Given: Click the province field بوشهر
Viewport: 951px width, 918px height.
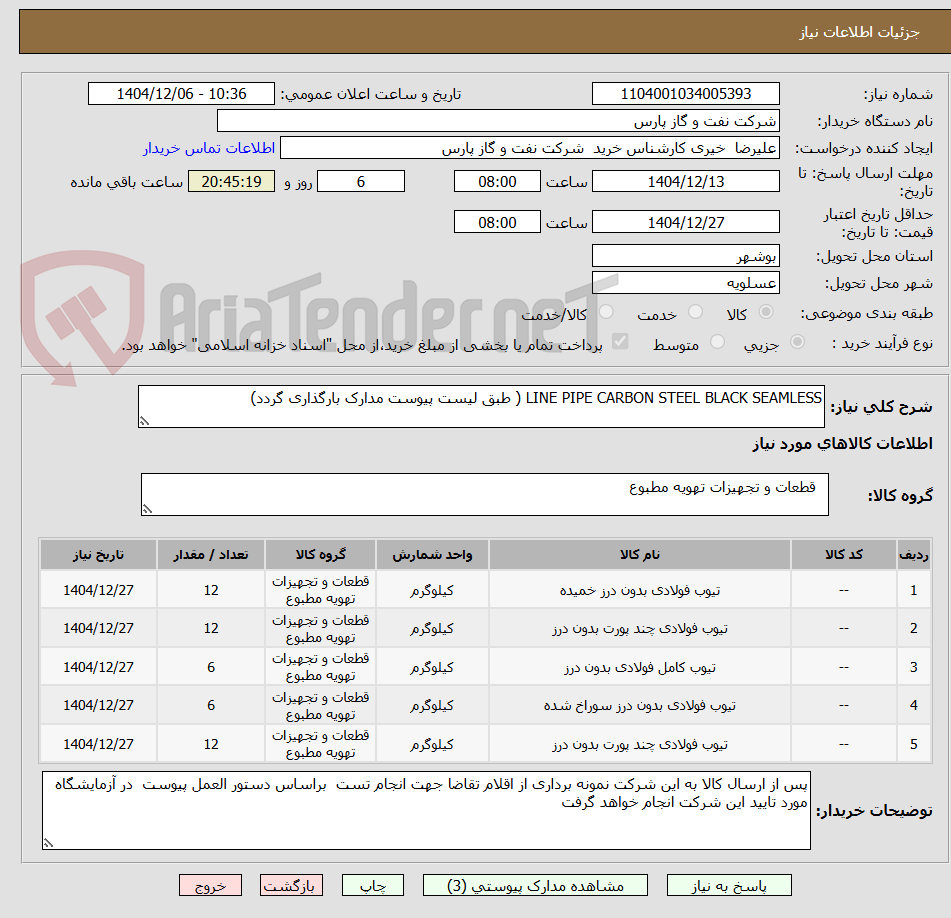Looking at the screenshot, I should [685, 256].
